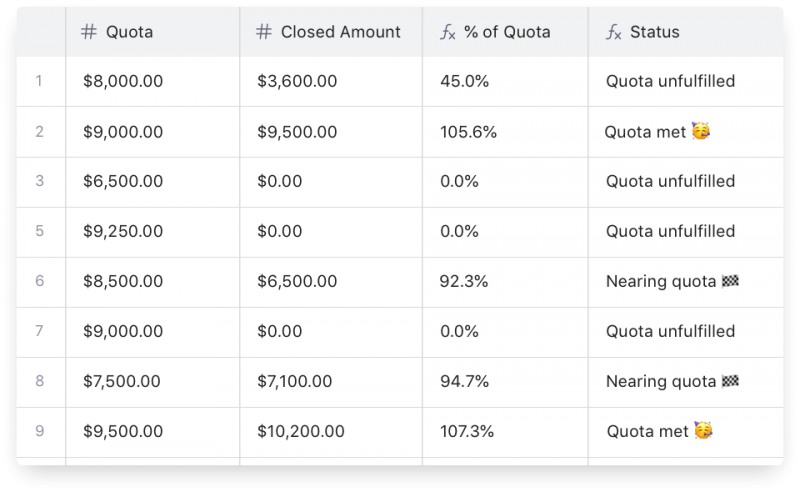The height and width of the screenshot is (492, 800).
Task: Select the $7,100.00 closed amount cell
Action: [297, 382]
